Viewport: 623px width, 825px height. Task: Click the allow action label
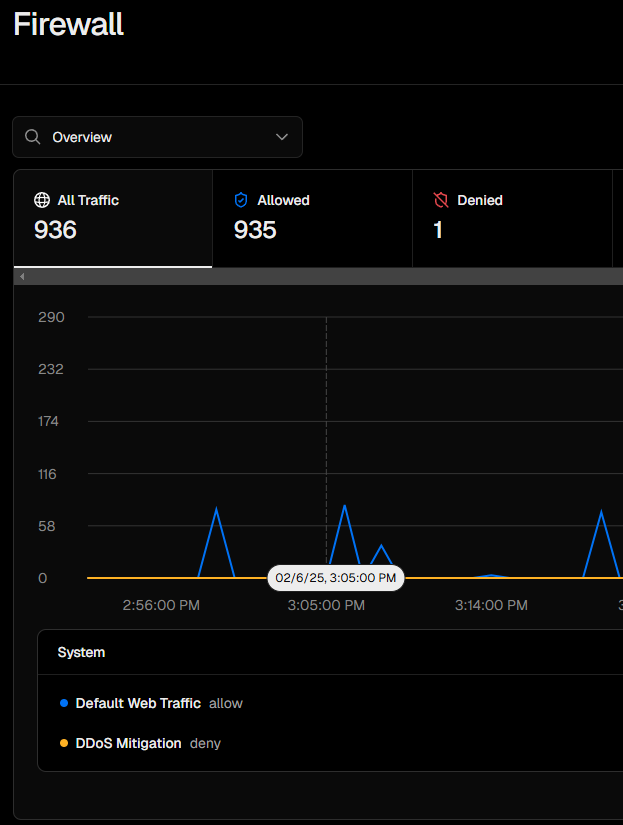pos(226,703)
